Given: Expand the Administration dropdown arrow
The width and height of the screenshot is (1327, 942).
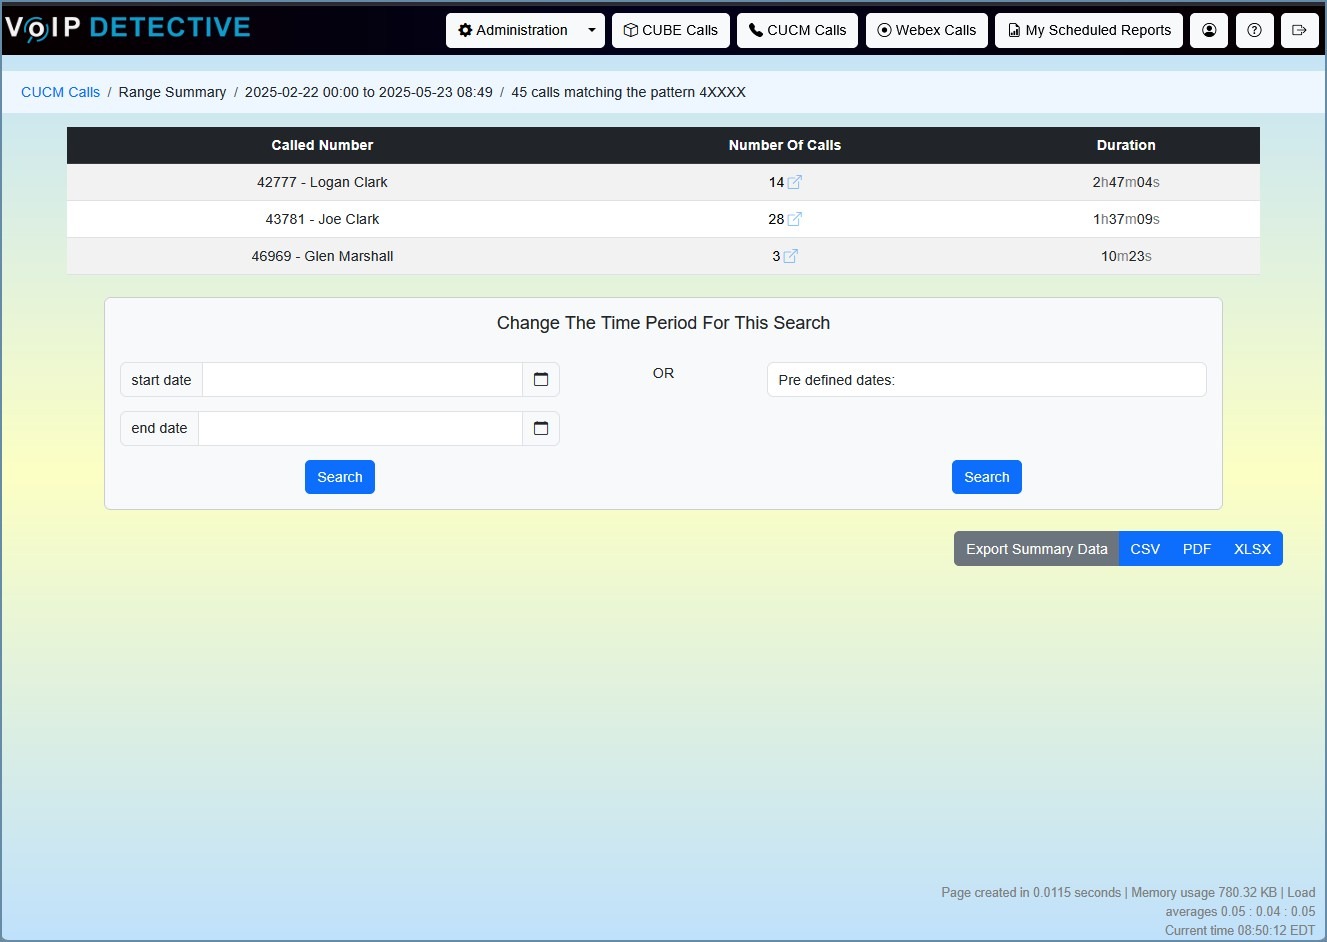Looking at the screenshot, I should pos(592,30).
